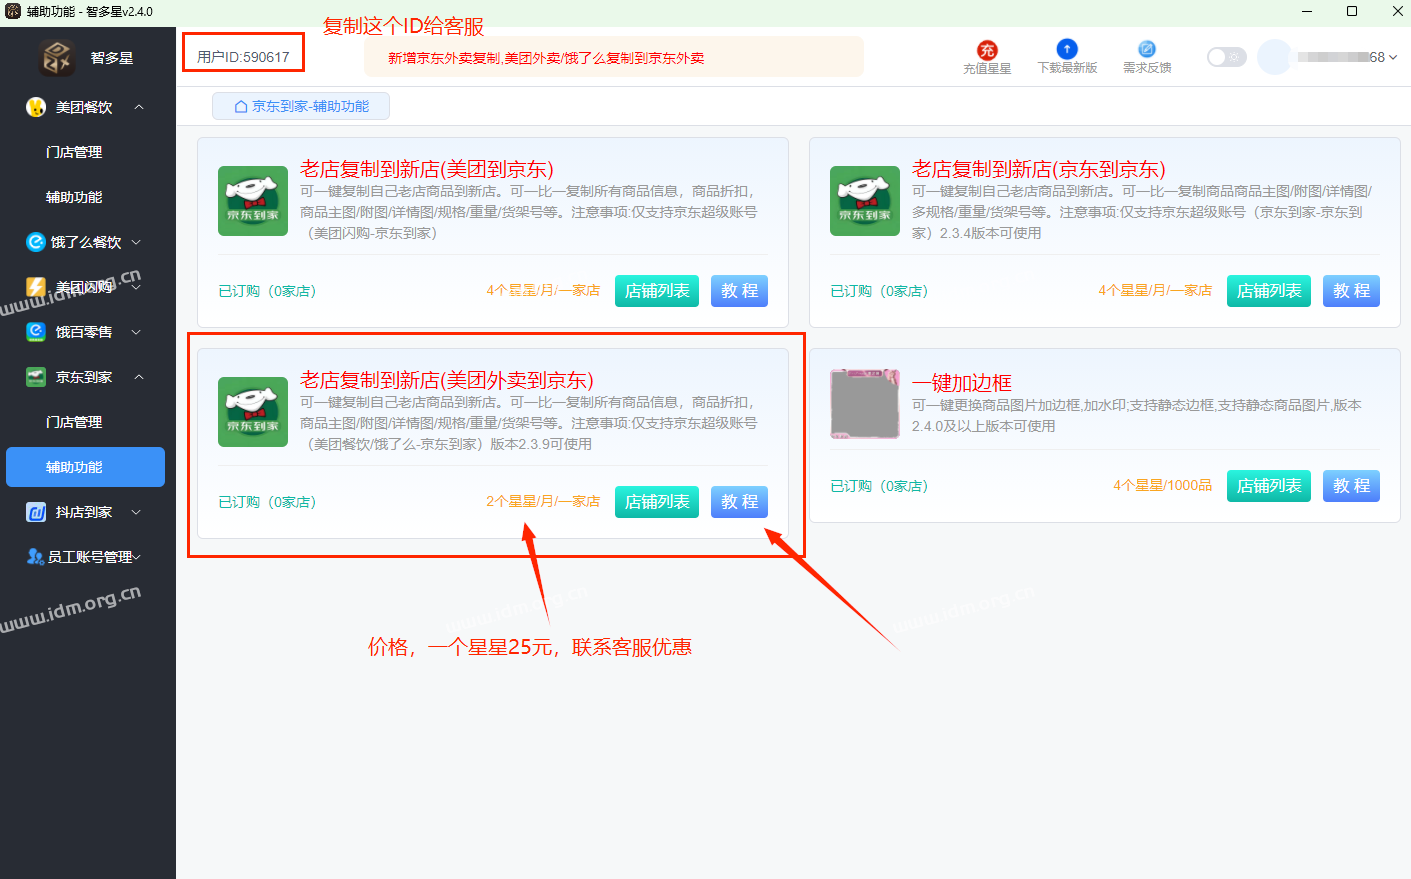The width and height of the screenshot is (1411, 879).
Task: Expand the 美团闪购 menu chevron
Action: (x=136, y=287)
